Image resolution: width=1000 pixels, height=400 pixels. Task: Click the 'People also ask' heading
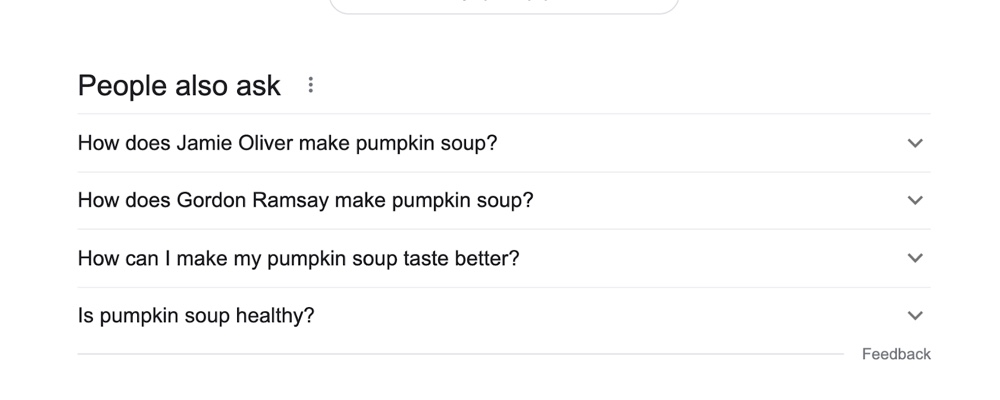point(179,86)
